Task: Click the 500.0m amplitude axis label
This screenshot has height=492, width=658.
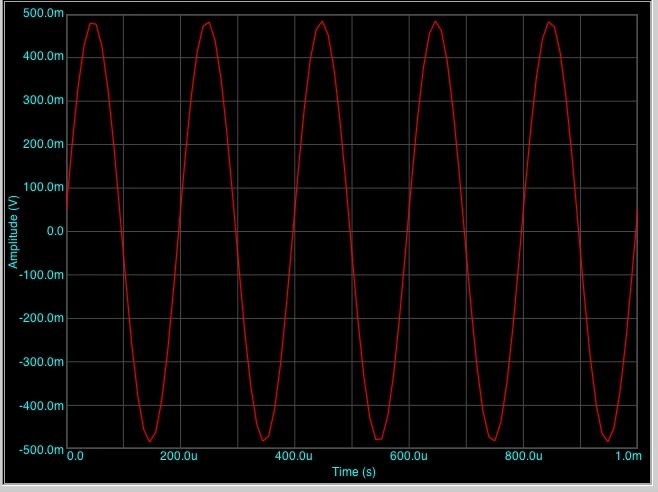Action: coord(43,13)
